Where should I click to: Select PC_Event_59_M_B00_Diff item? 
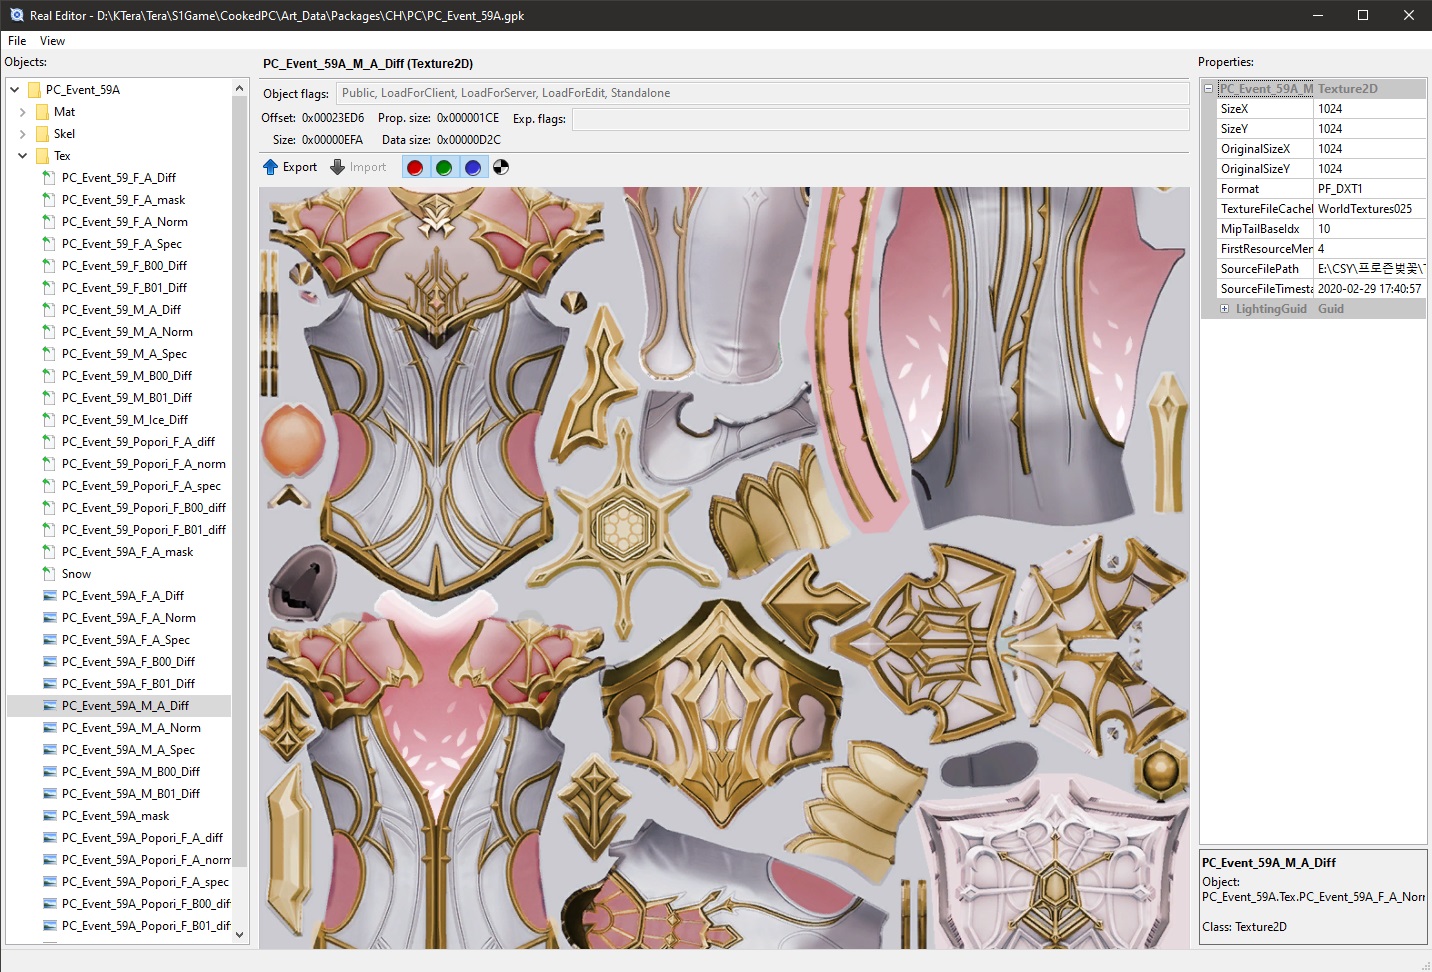click(x=127, y=376)
